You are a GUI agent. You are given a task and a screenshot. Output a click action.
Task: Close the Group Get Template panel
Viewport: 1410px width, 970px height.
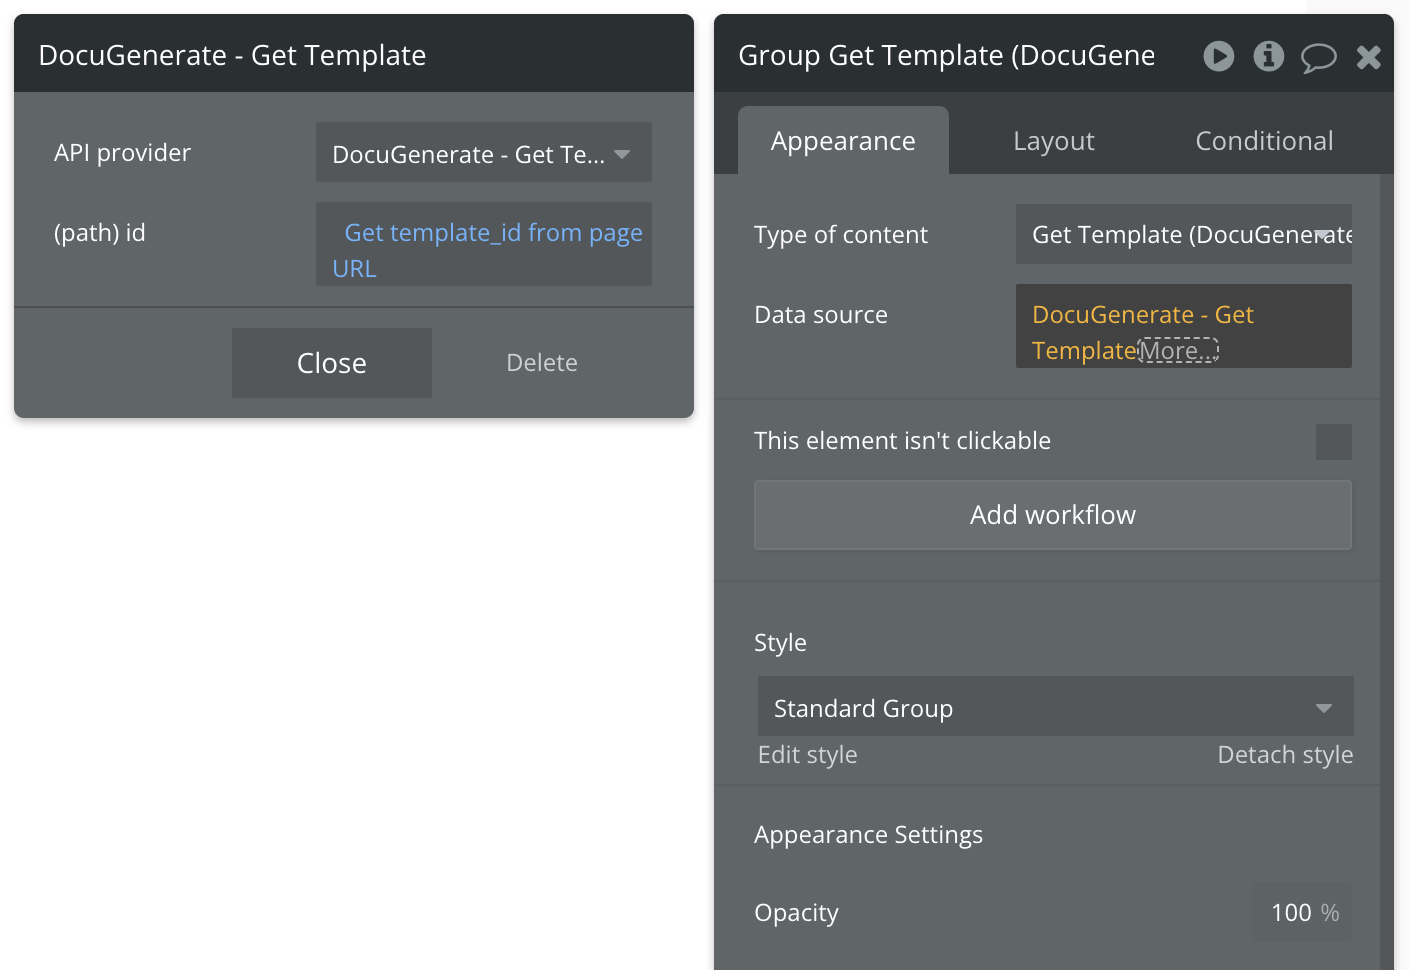[1369, 57]
